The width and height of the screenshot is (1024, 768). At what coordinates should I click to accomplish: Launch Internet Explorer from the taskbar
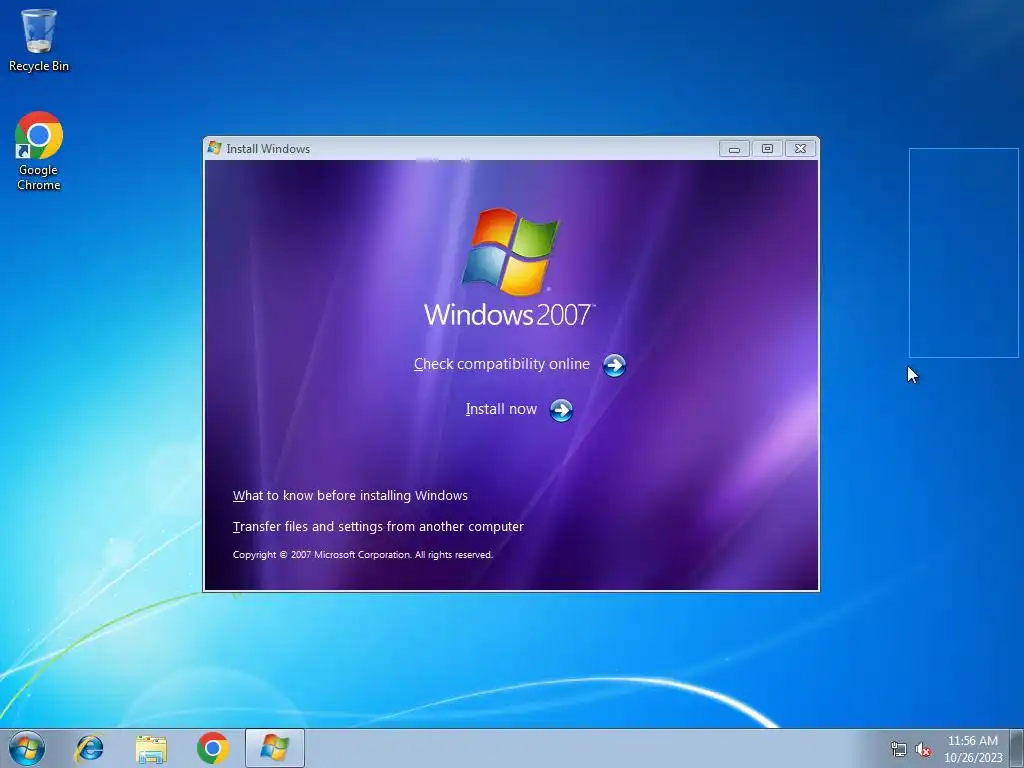click(x=89, y=748)
